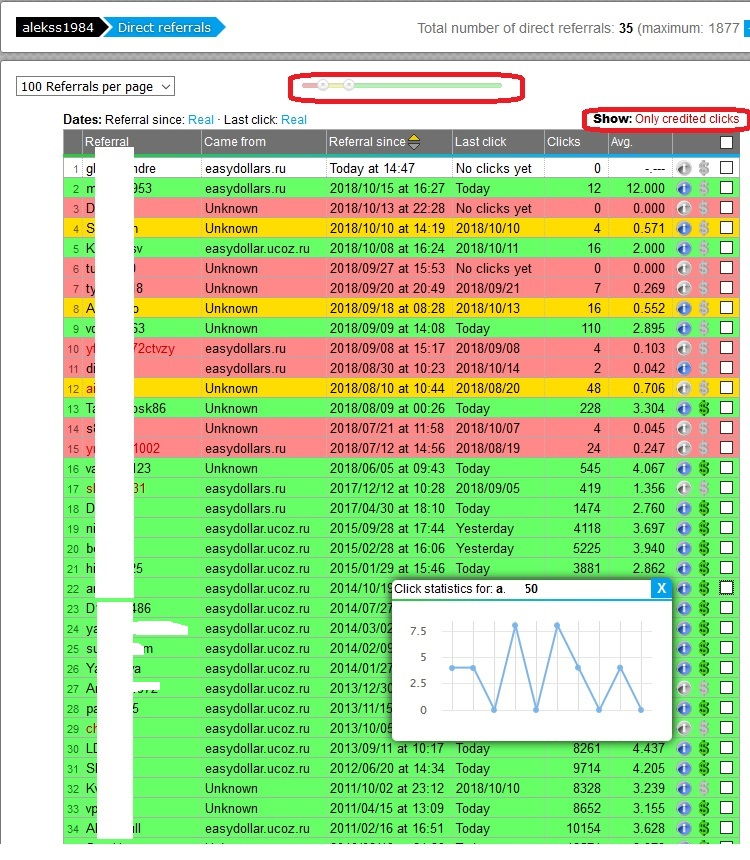Toggle Referral since Real date link
The width and height of the screenshot is (750, 860).
[201, 120]
